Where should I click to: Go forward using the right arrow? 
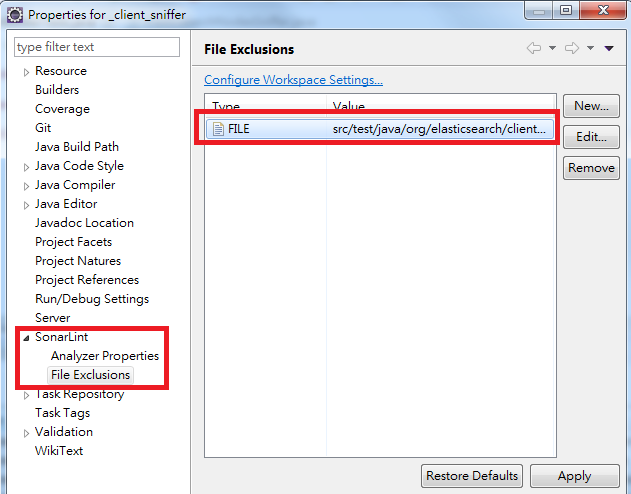[571, 48]
